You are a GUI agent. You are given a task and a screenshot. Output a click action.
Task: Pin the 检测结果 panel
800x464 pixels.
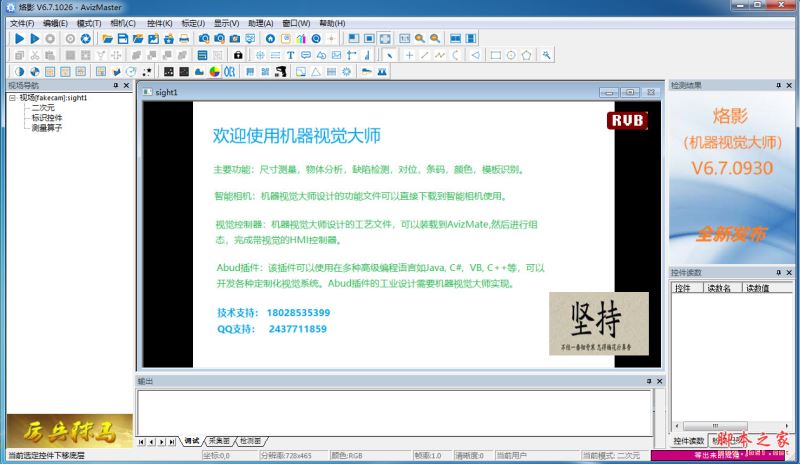click(x=779, y=85)
